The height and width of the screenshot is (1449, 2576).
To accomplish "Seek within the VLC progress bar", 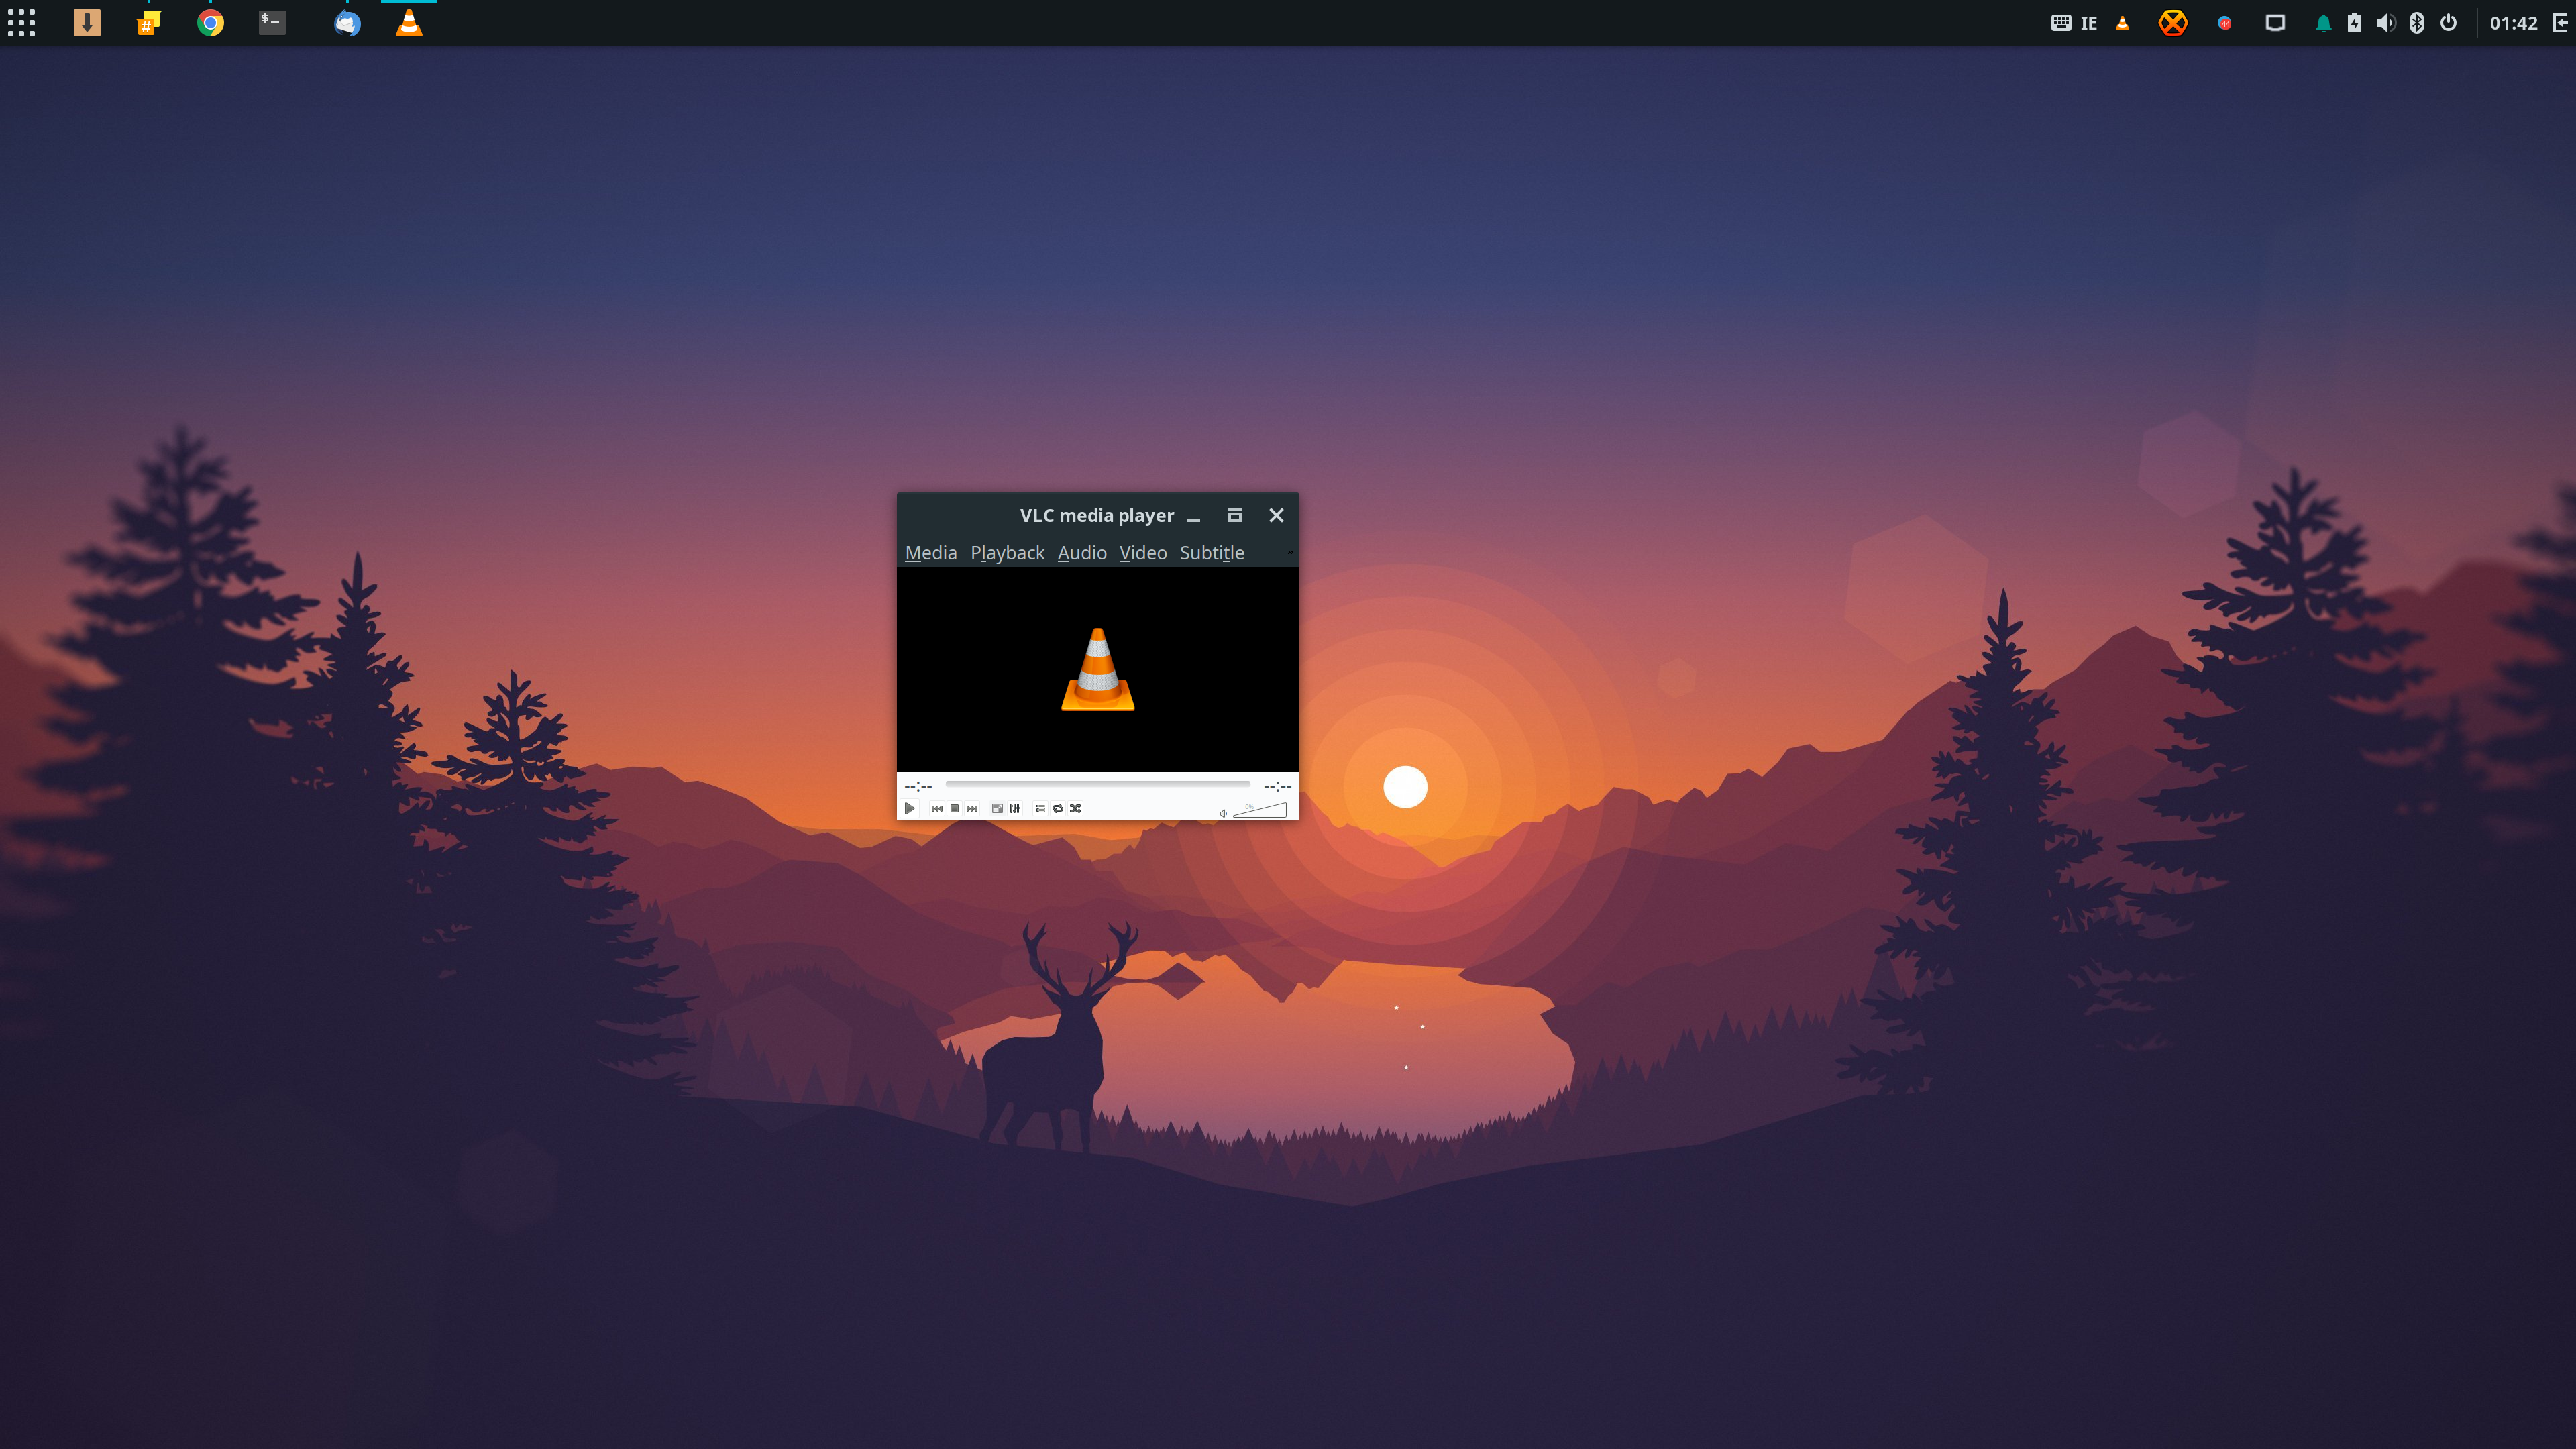I will click(1098, 785).
